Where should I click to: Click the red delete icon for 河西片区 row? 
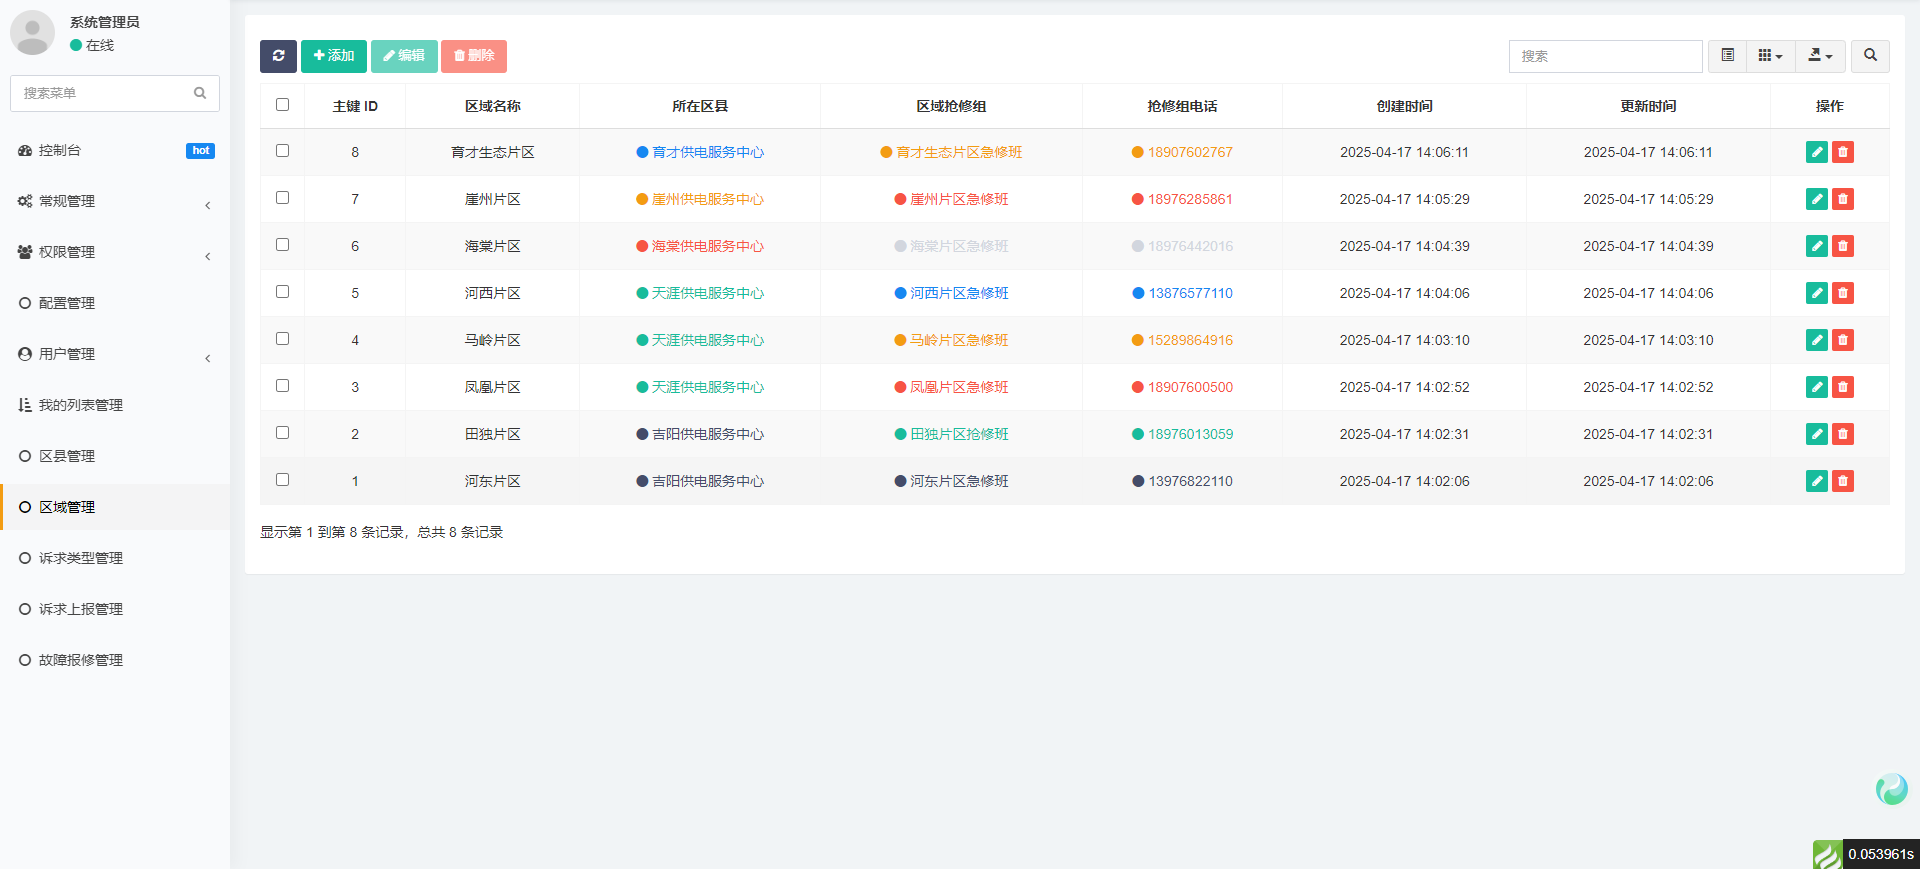pos(1842,293)
